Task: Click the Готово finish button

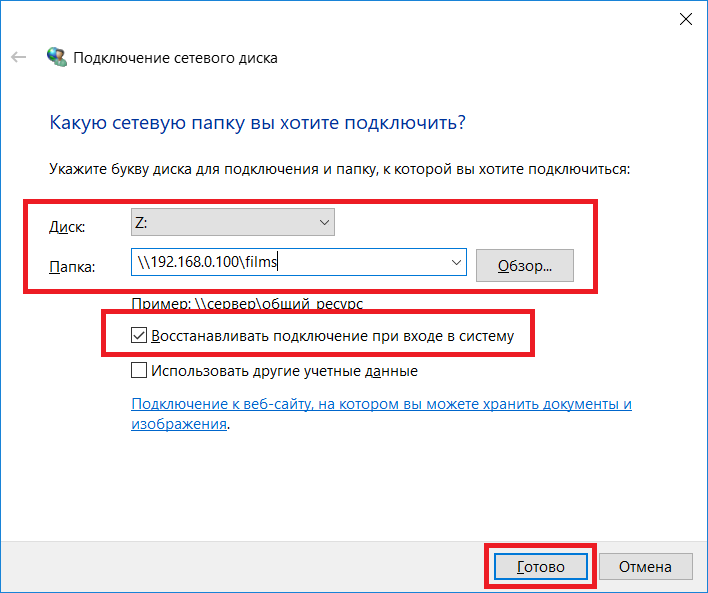Action: click(540, 566)
